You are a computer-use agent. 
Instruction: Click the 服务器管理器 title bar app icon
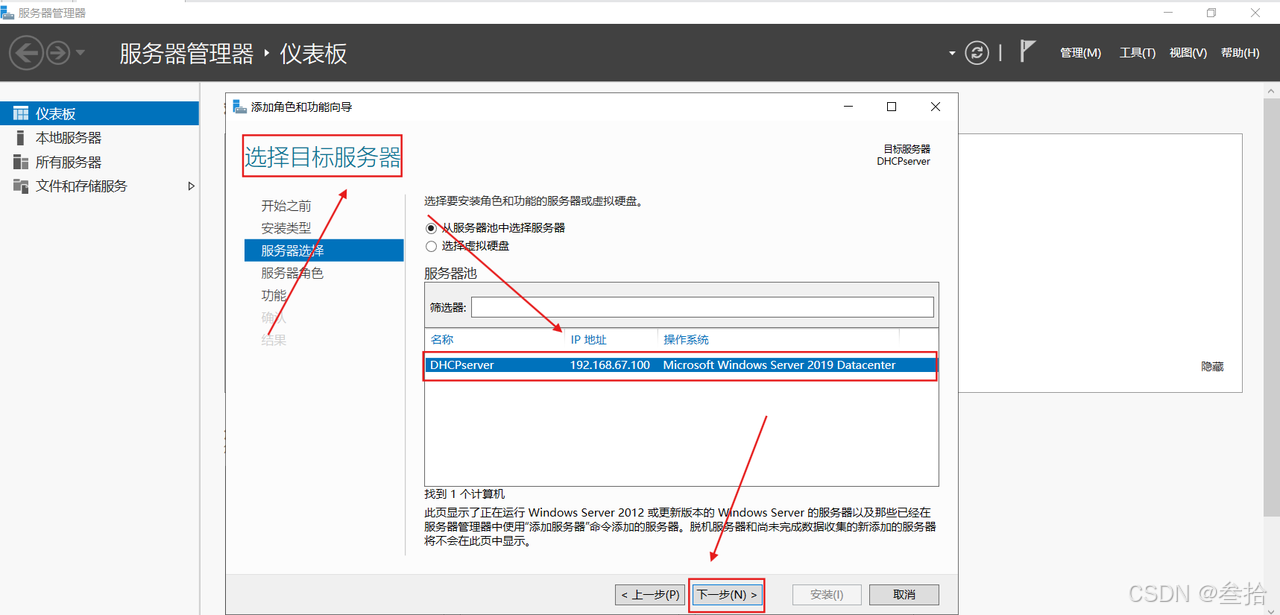click(x=8, y=12)
